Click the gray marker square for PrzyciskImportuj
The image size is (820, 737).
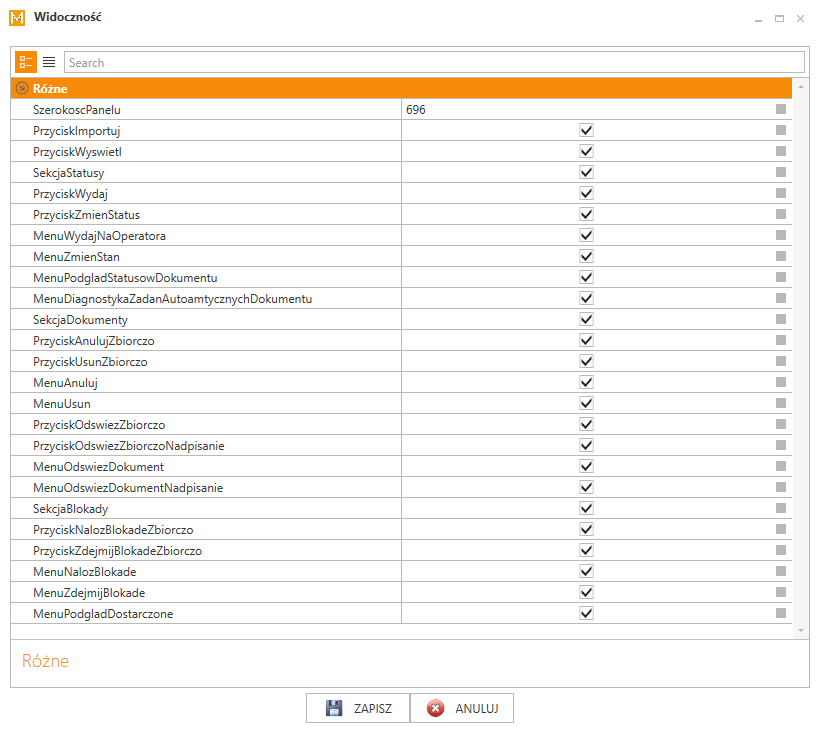tap(781, 130)
